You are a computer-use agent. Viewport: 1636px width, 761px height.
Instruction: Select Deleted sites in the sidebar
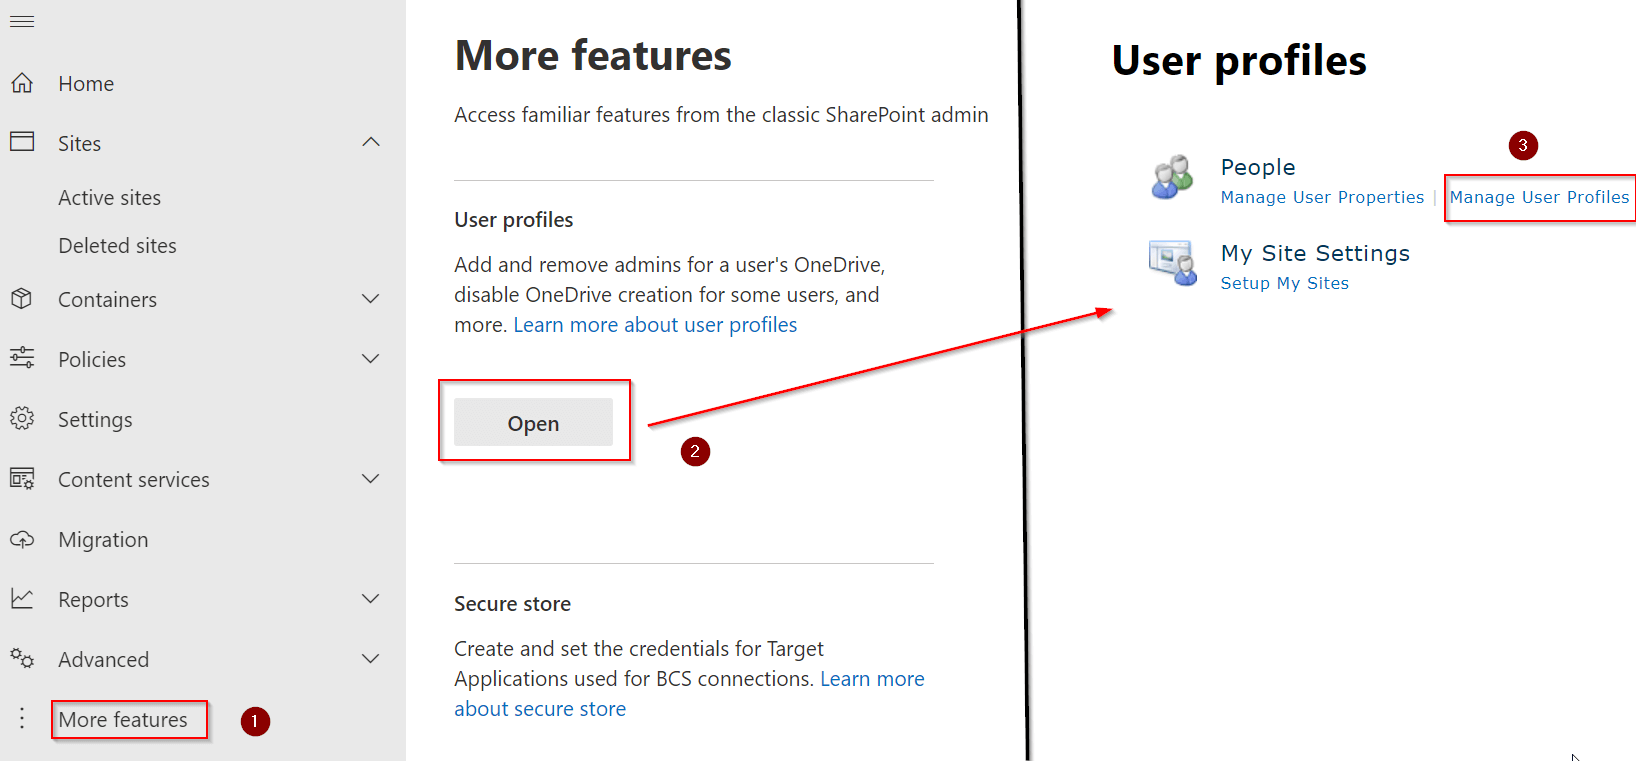tap(117, 246)
